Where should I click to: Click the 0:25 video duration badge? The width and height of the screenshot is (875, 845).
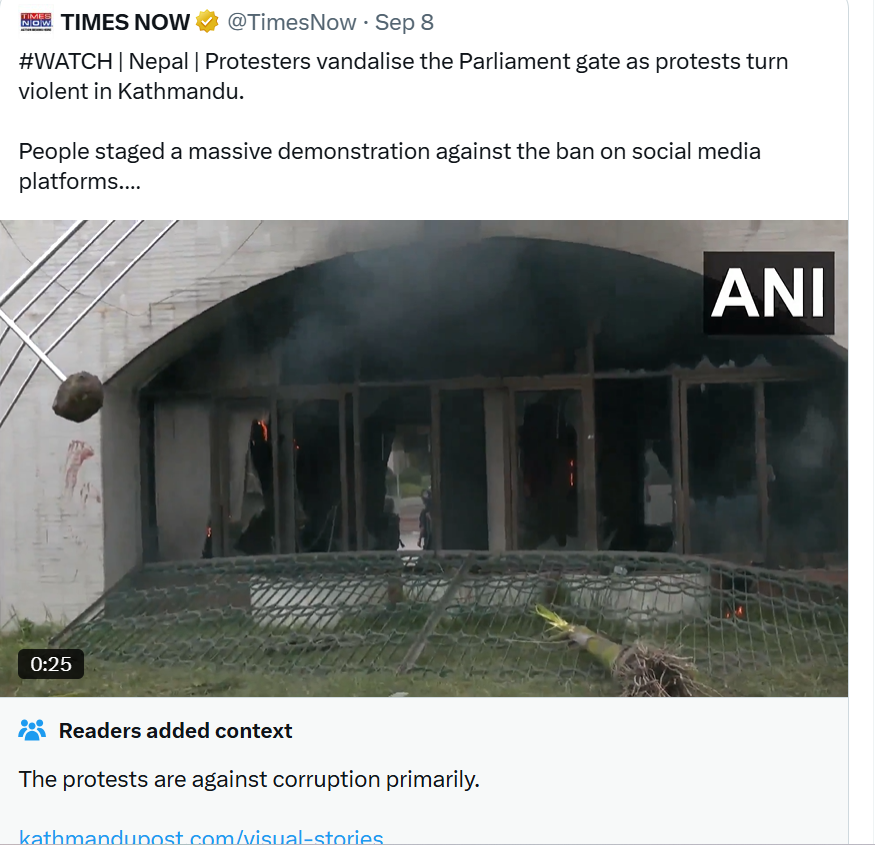(x=51, y=664)
